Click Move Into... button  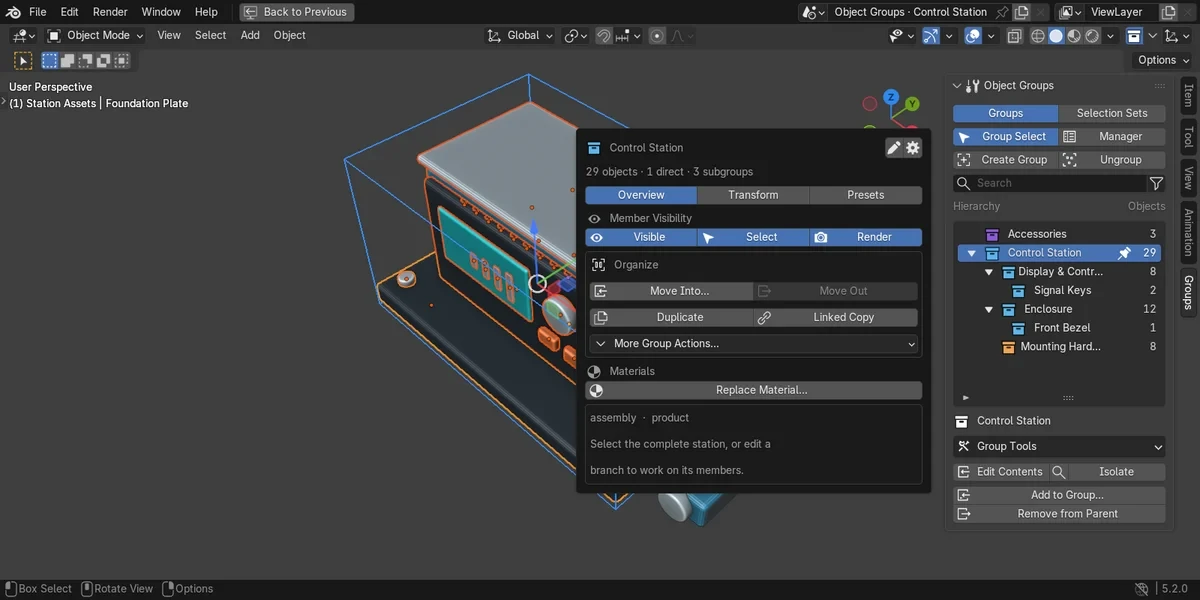[x=671, y=291]
